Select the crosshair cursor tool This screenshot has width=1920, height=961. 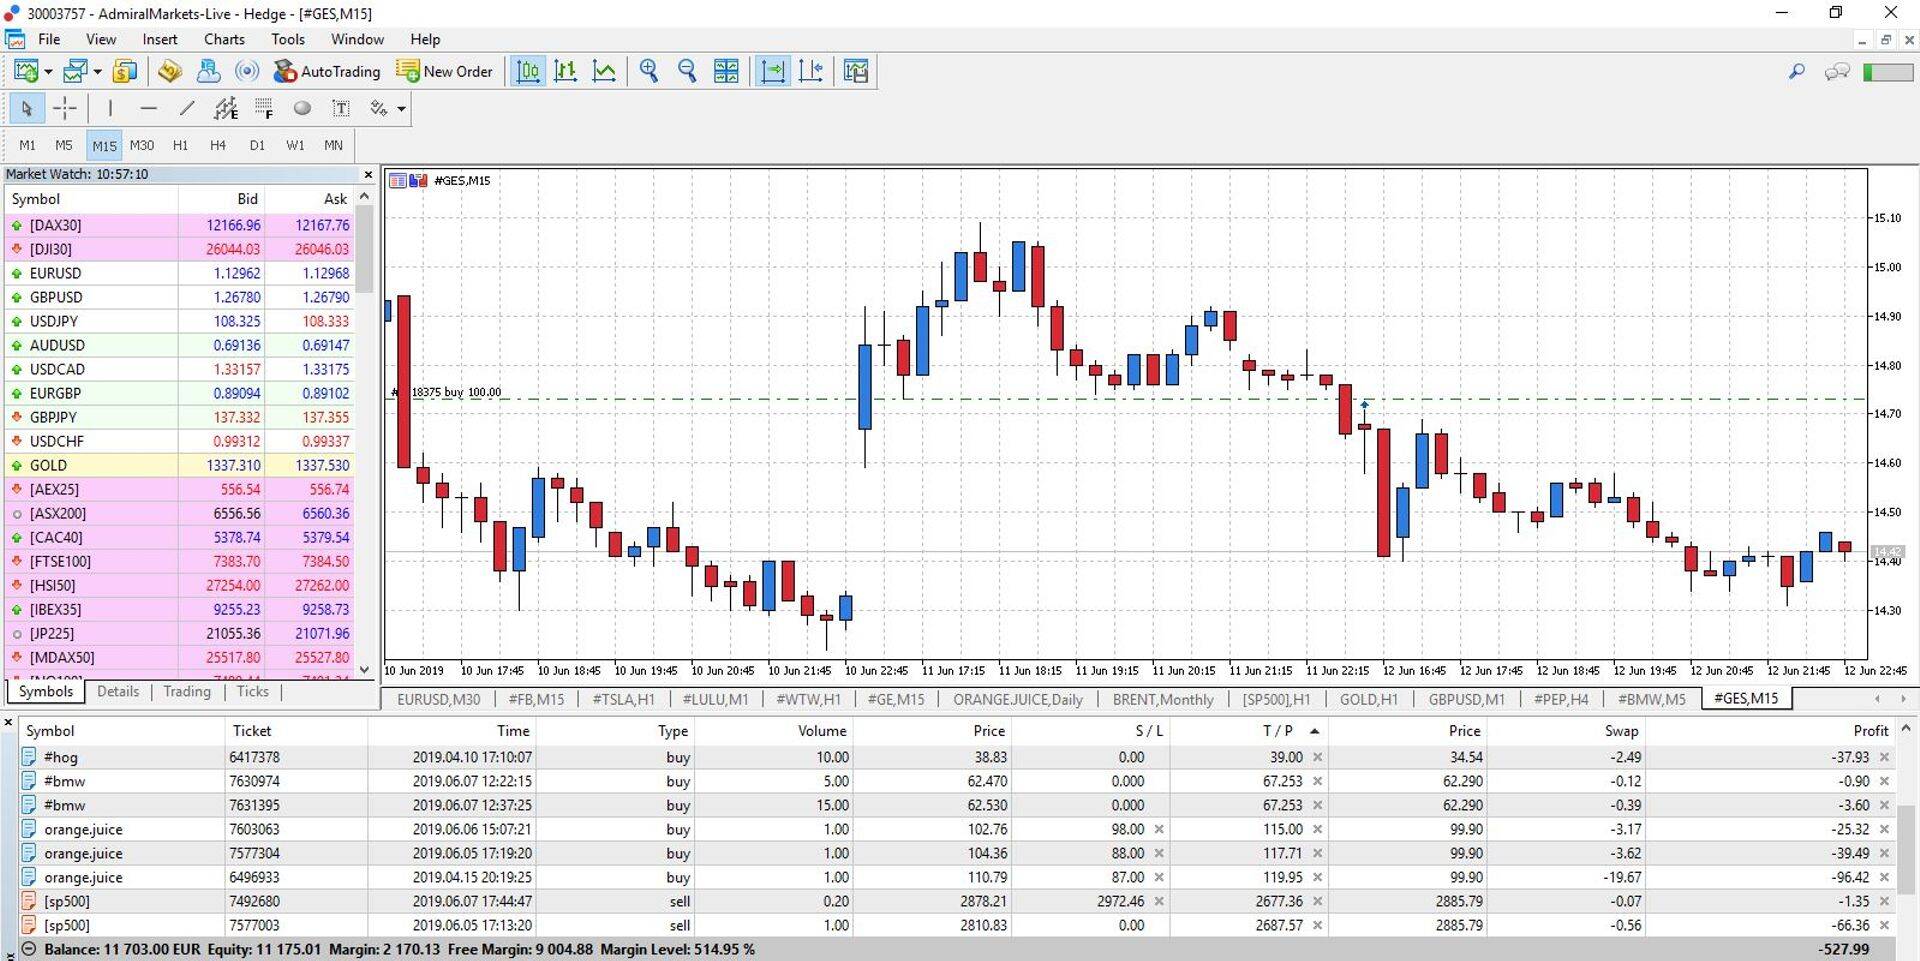pyautogui.click(x=65, y=108)
